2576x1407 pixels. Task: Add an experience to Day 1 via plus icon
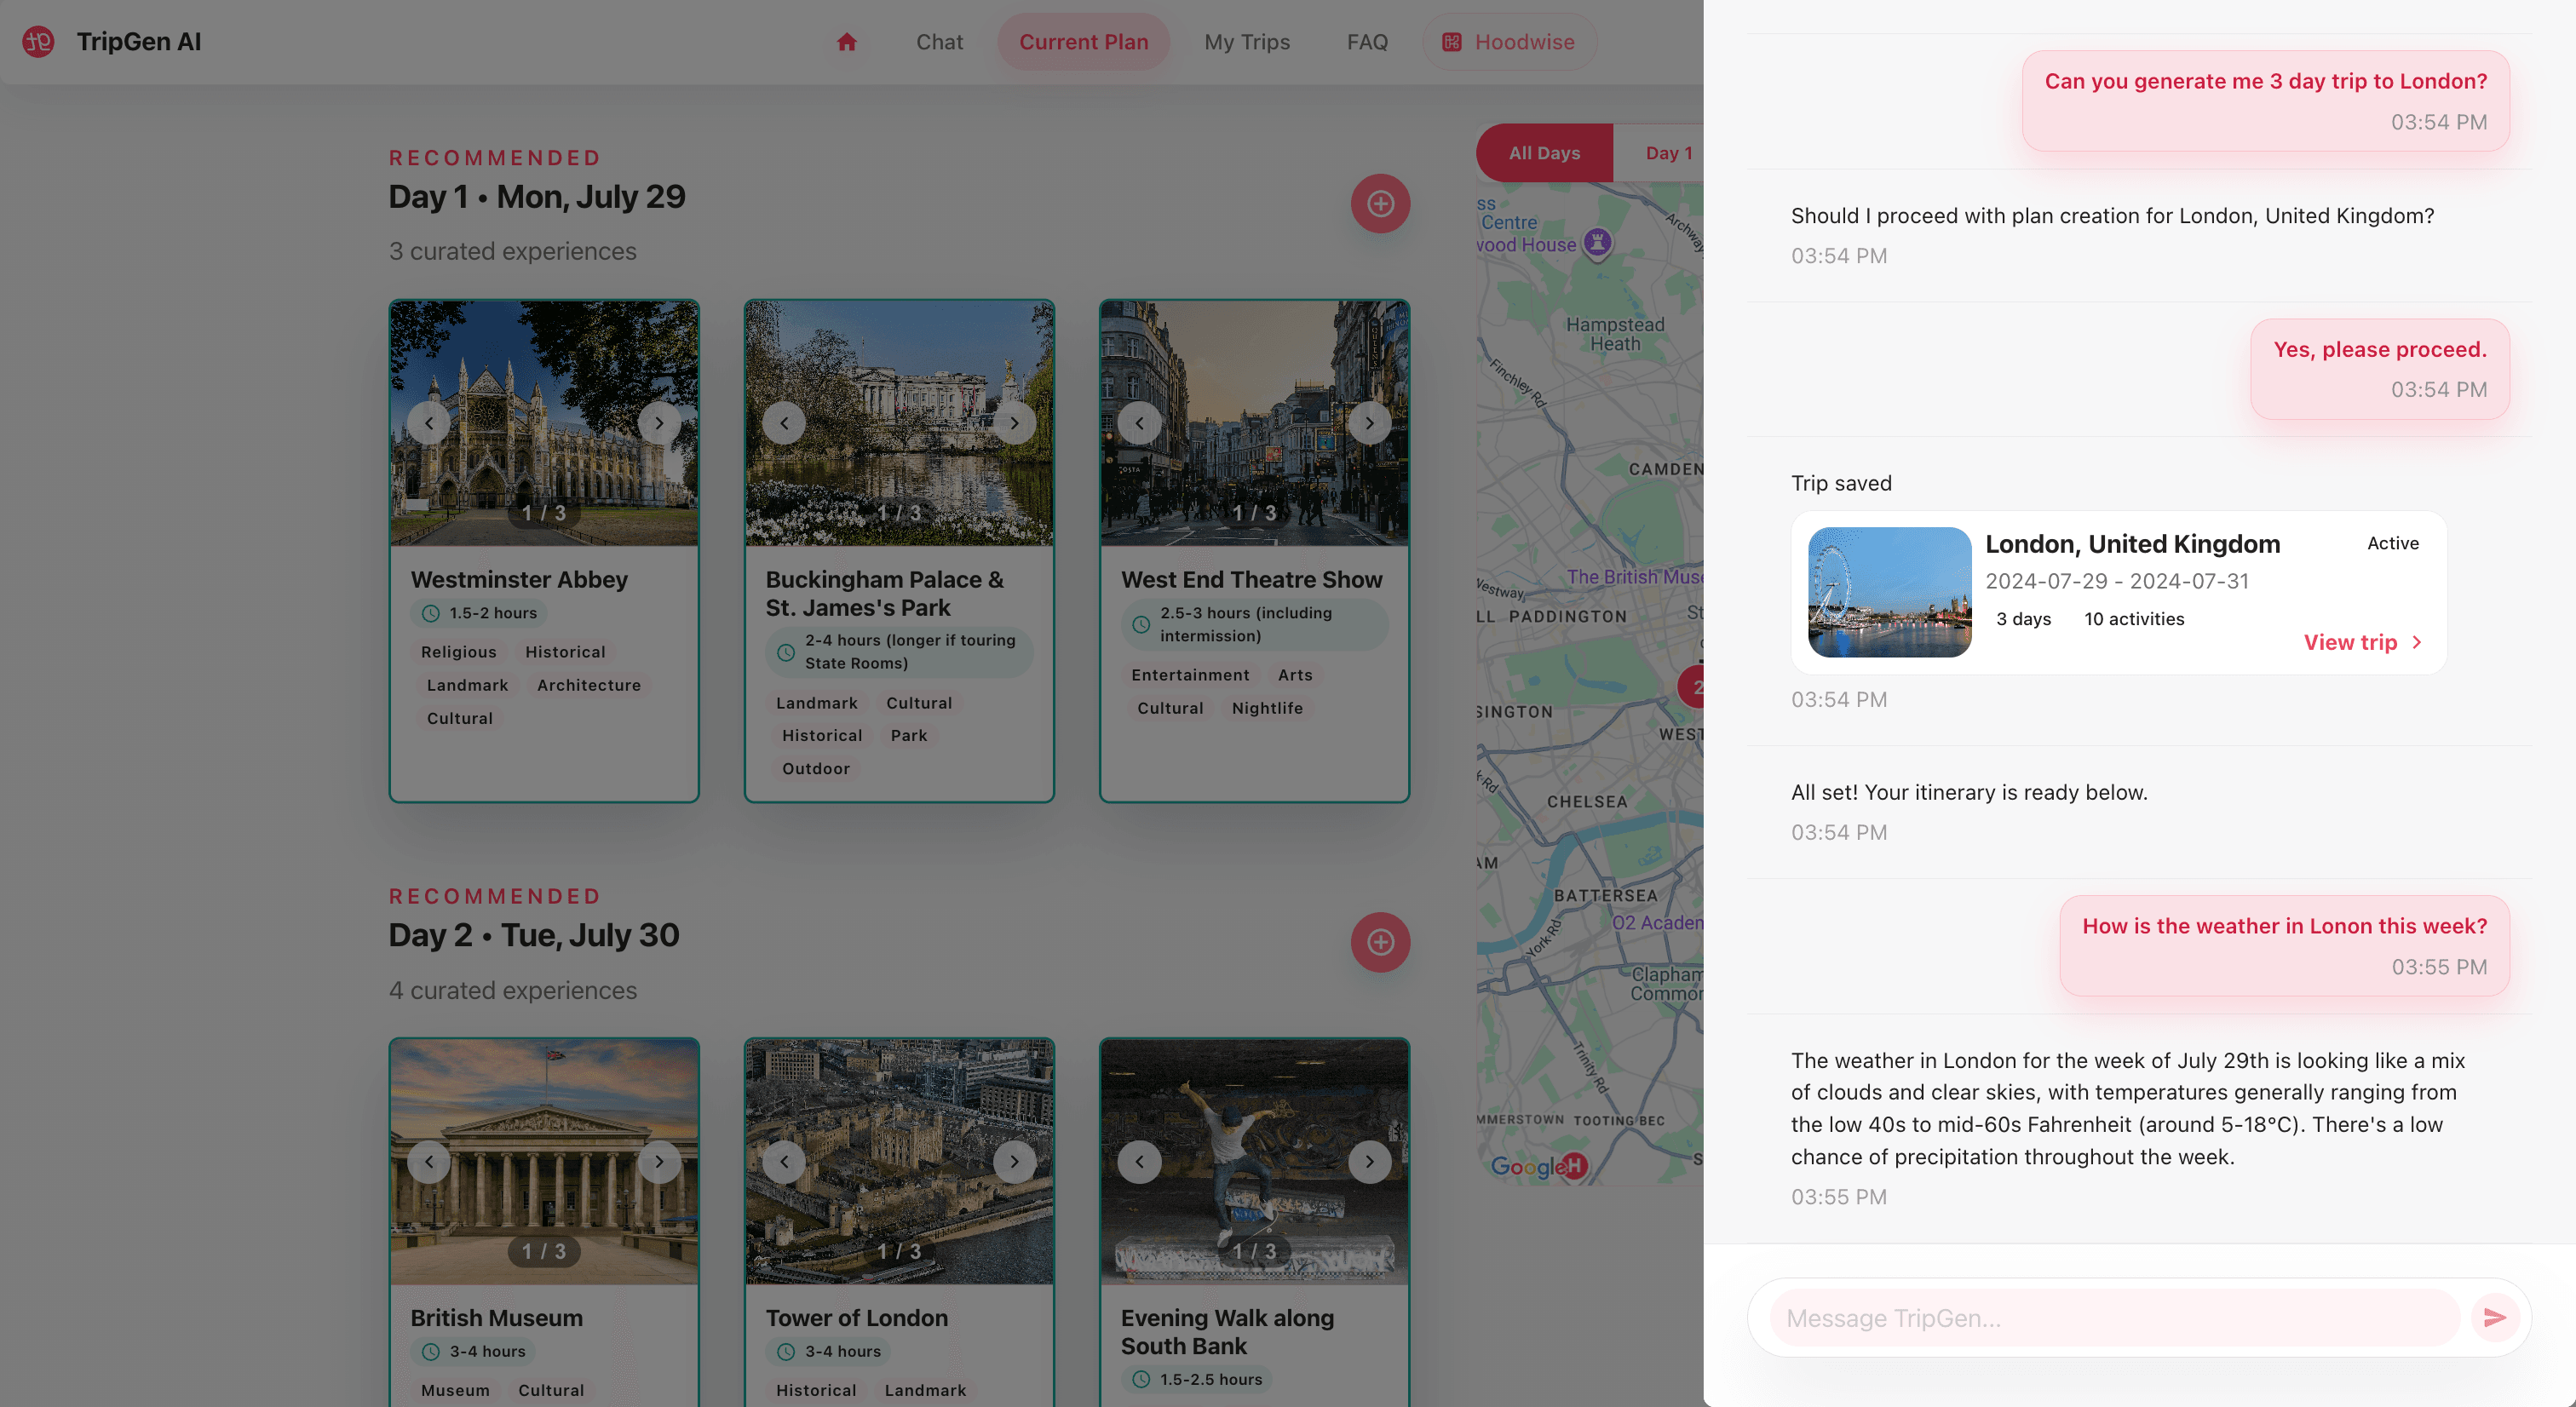pos(1380,203)
